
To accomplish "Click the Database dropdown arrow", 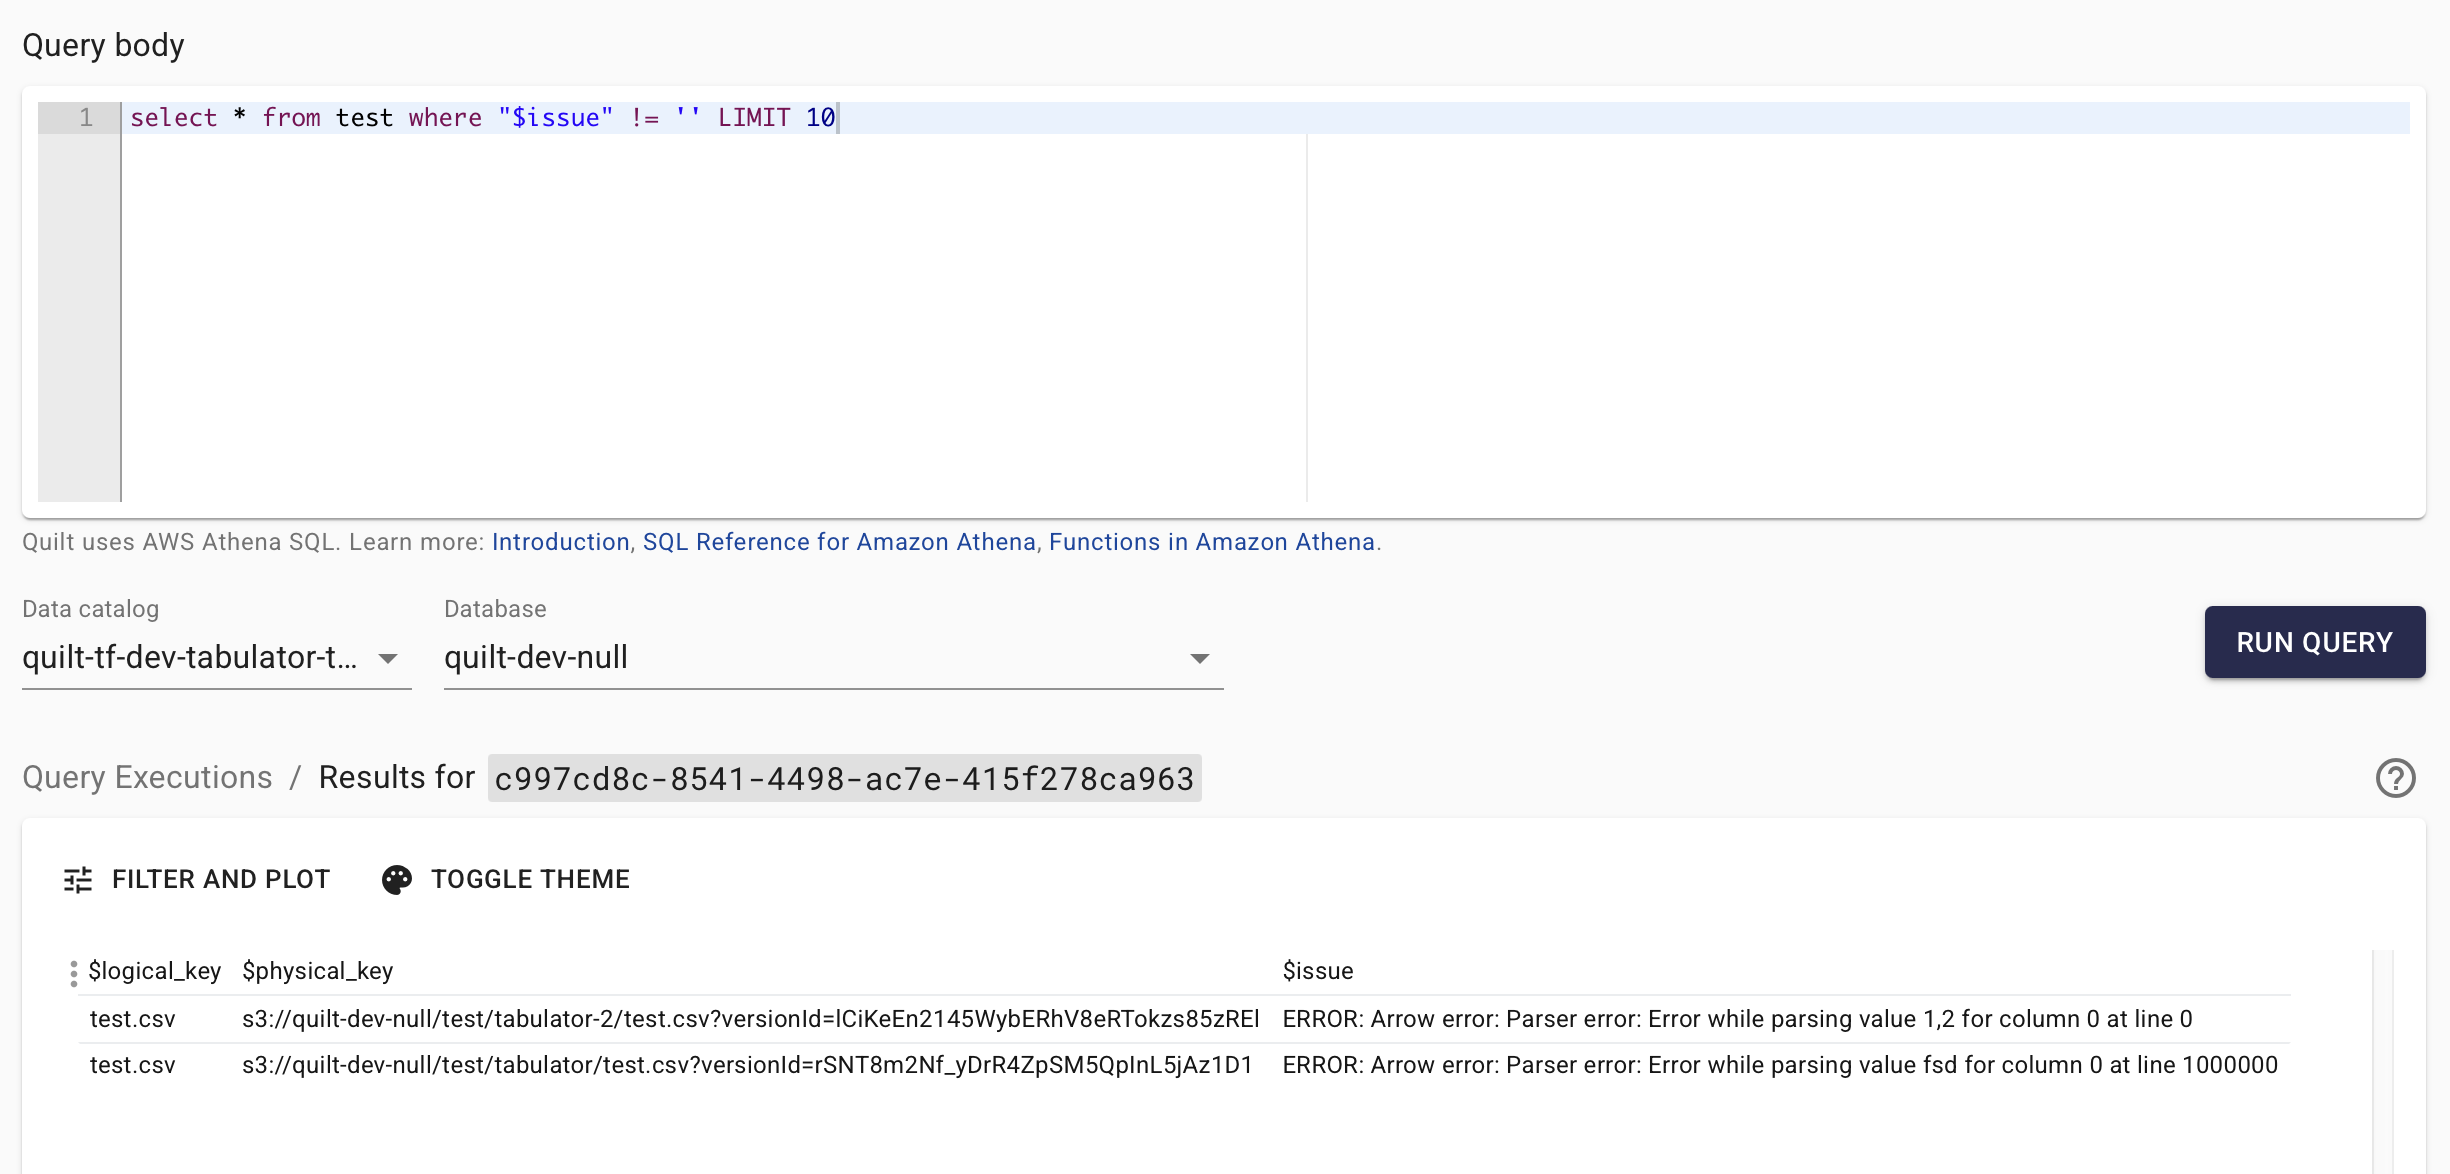I will point(1200,658).
